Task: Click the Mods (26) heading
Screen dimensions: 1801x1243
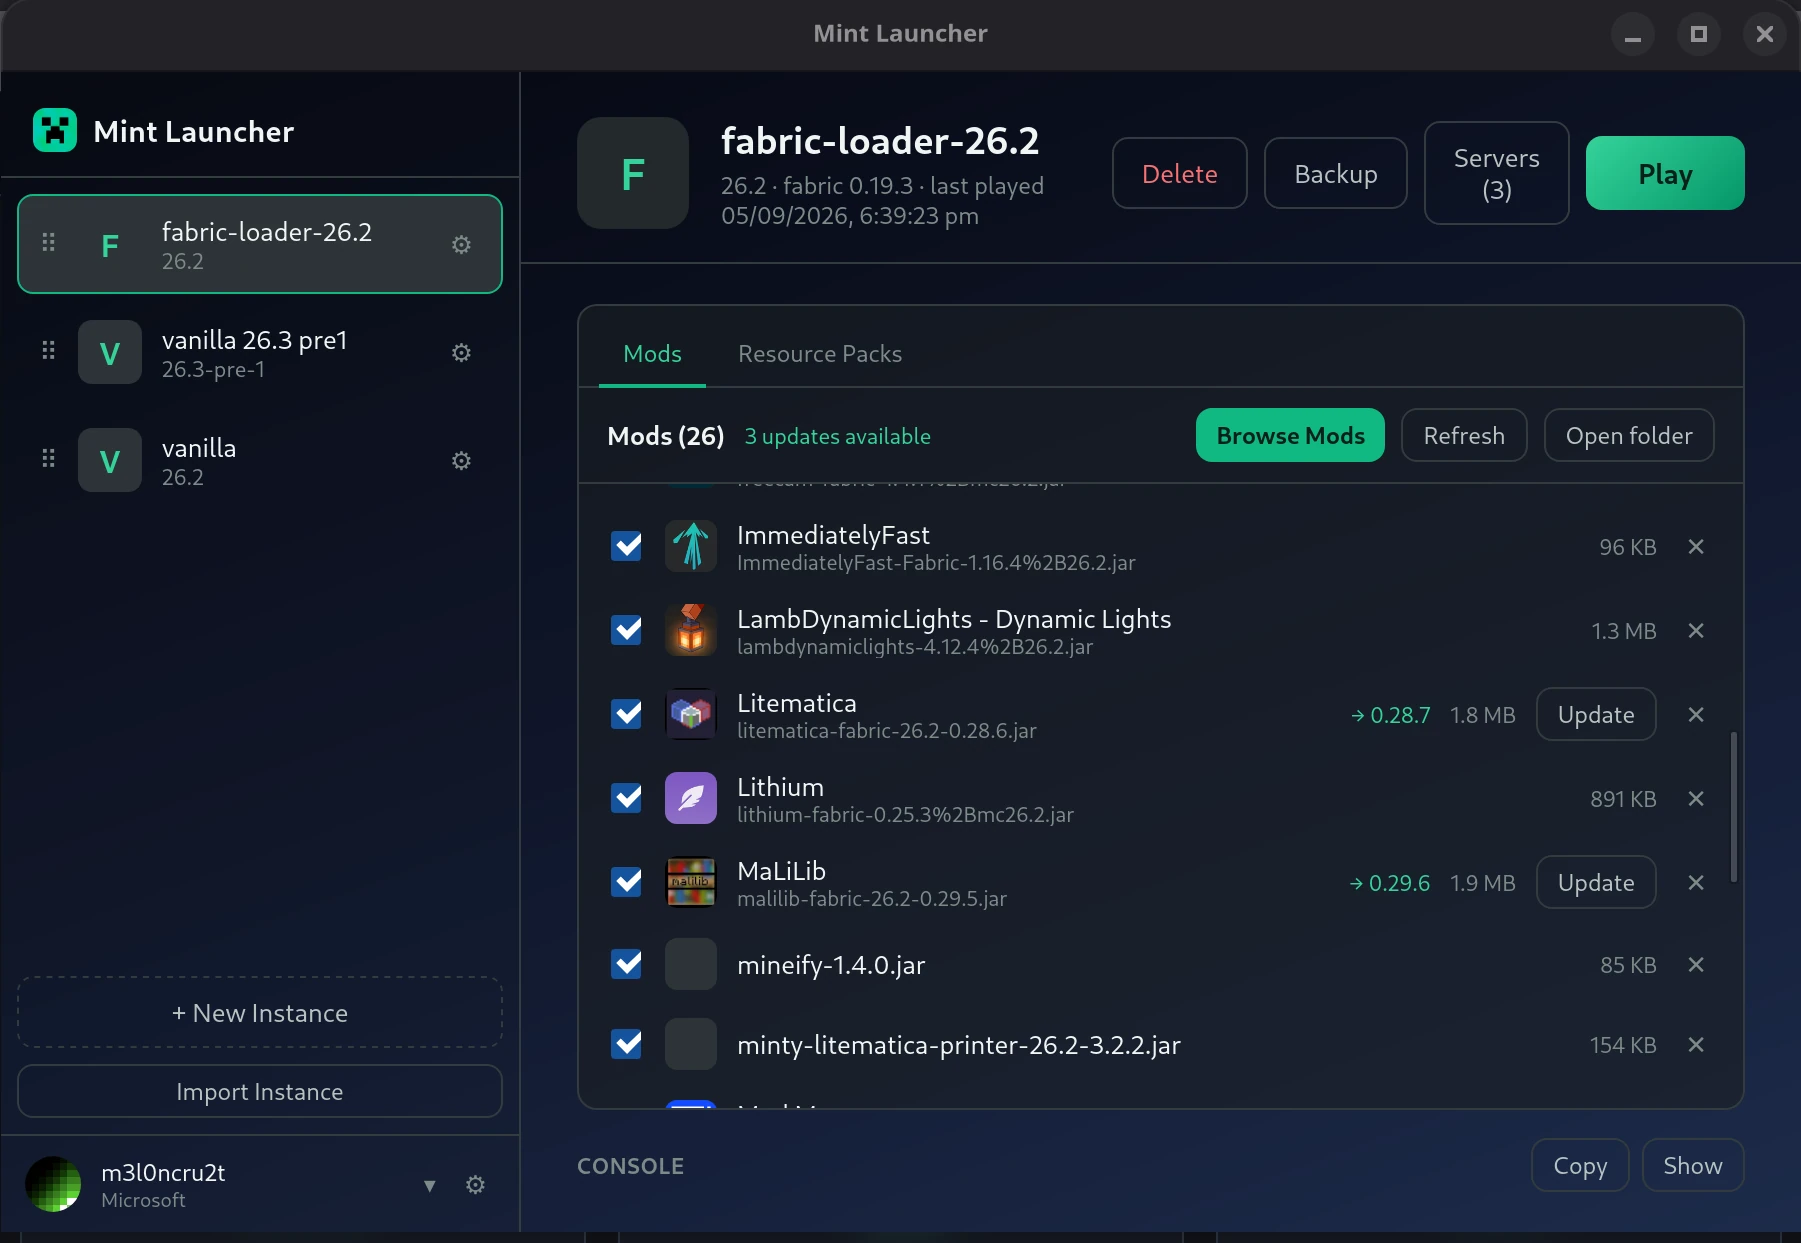Action: [x=666, y=436]
